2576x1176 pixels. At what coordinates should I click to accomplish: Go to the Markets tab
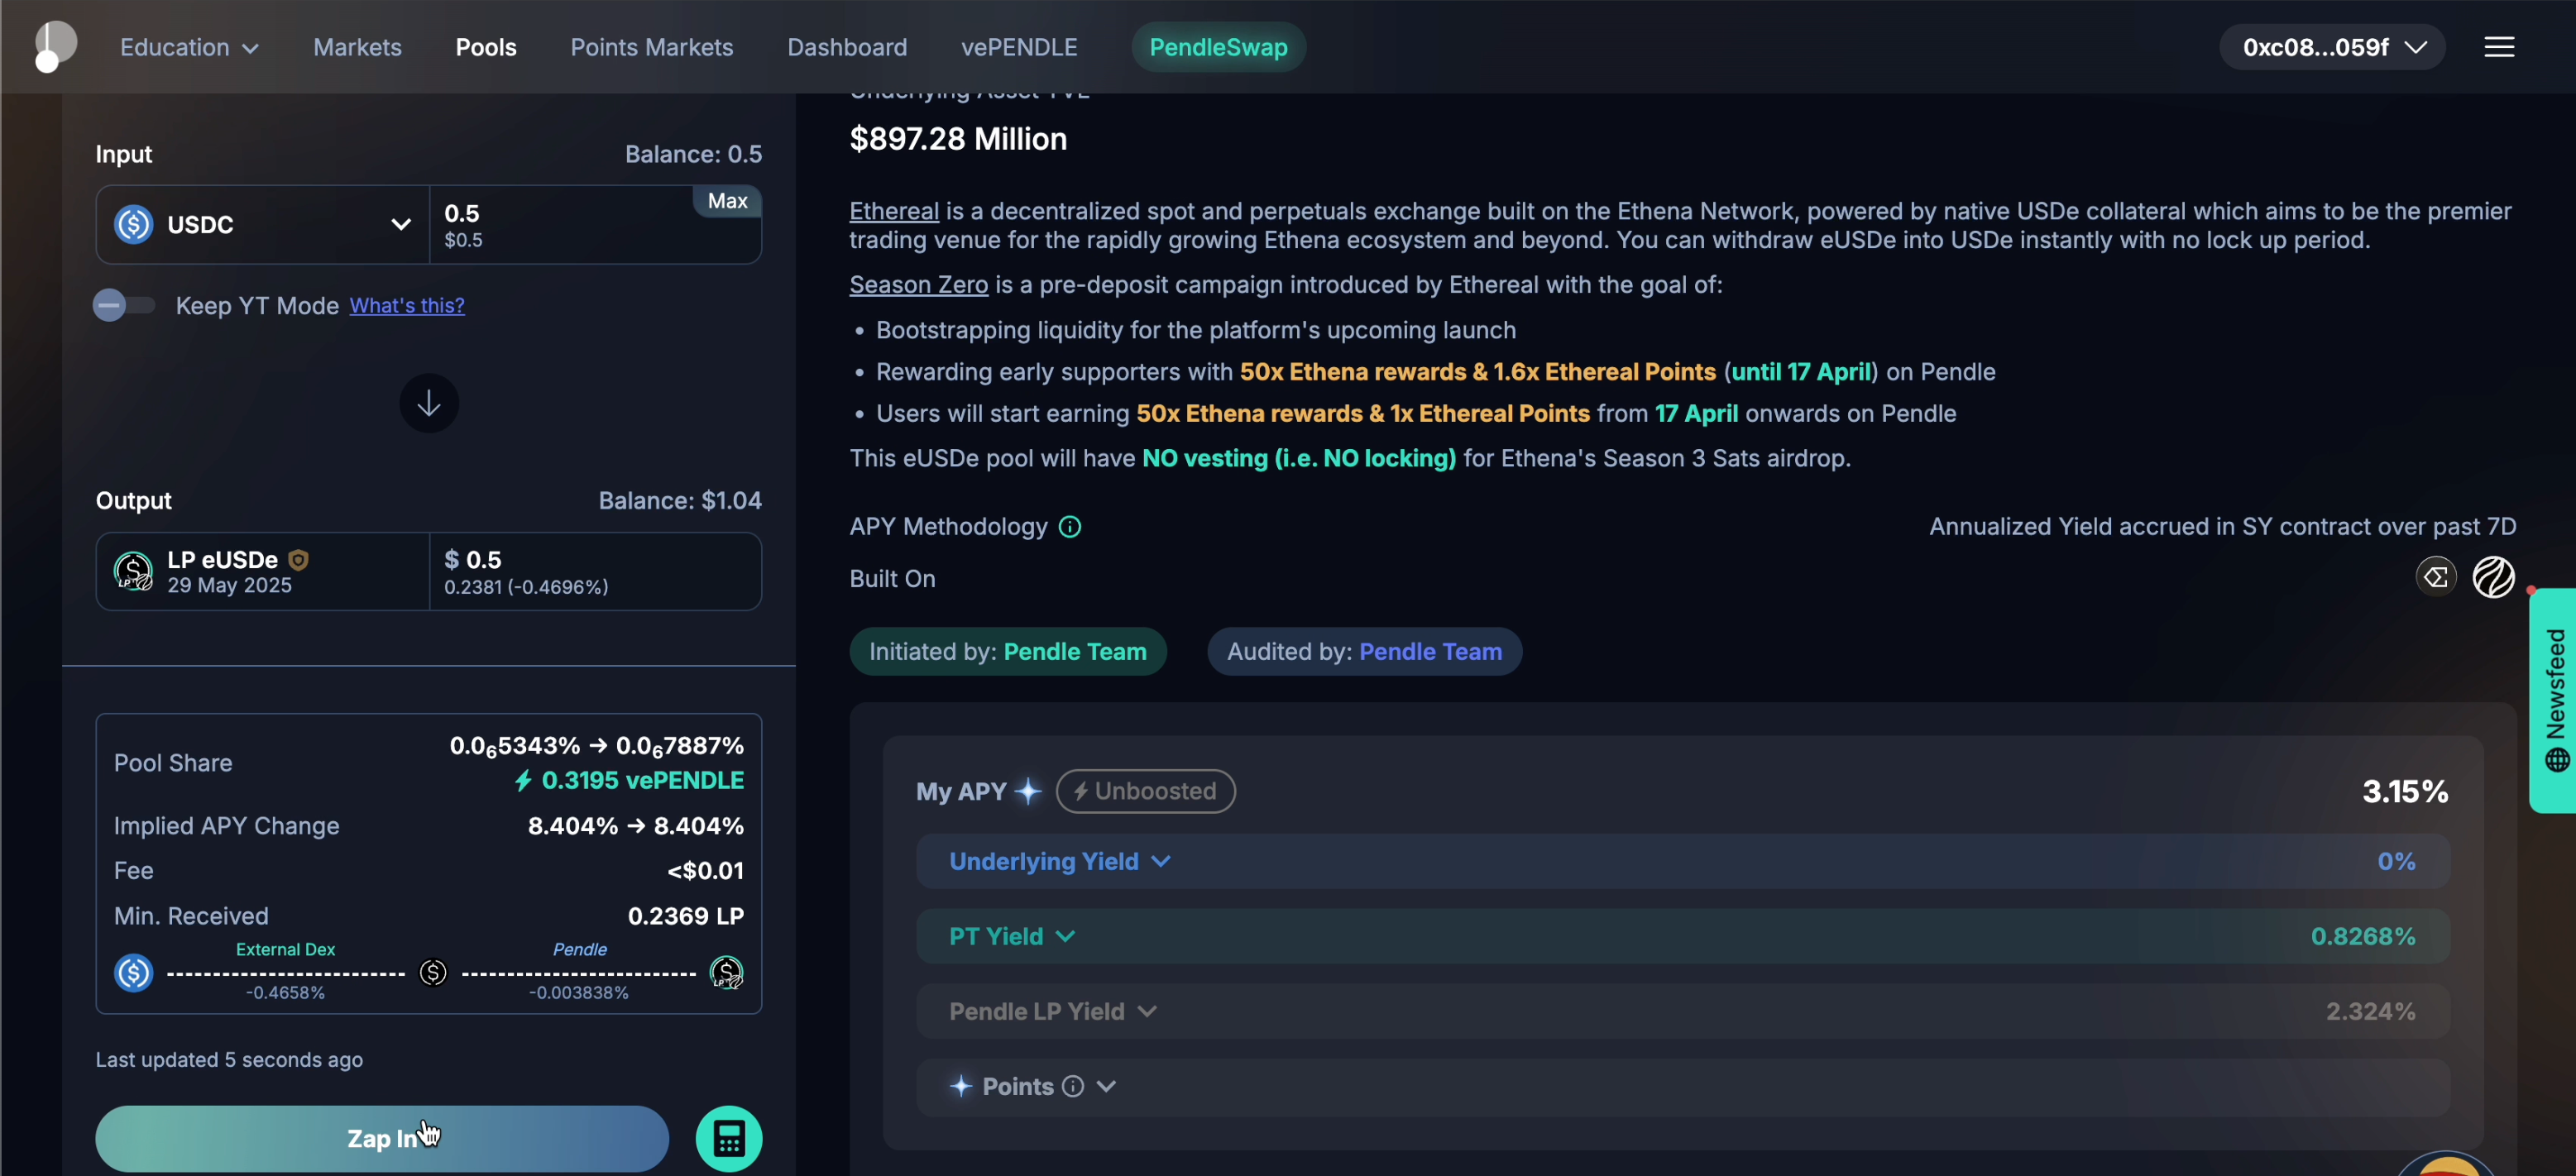pyautogui.click(x=357, y=47)
